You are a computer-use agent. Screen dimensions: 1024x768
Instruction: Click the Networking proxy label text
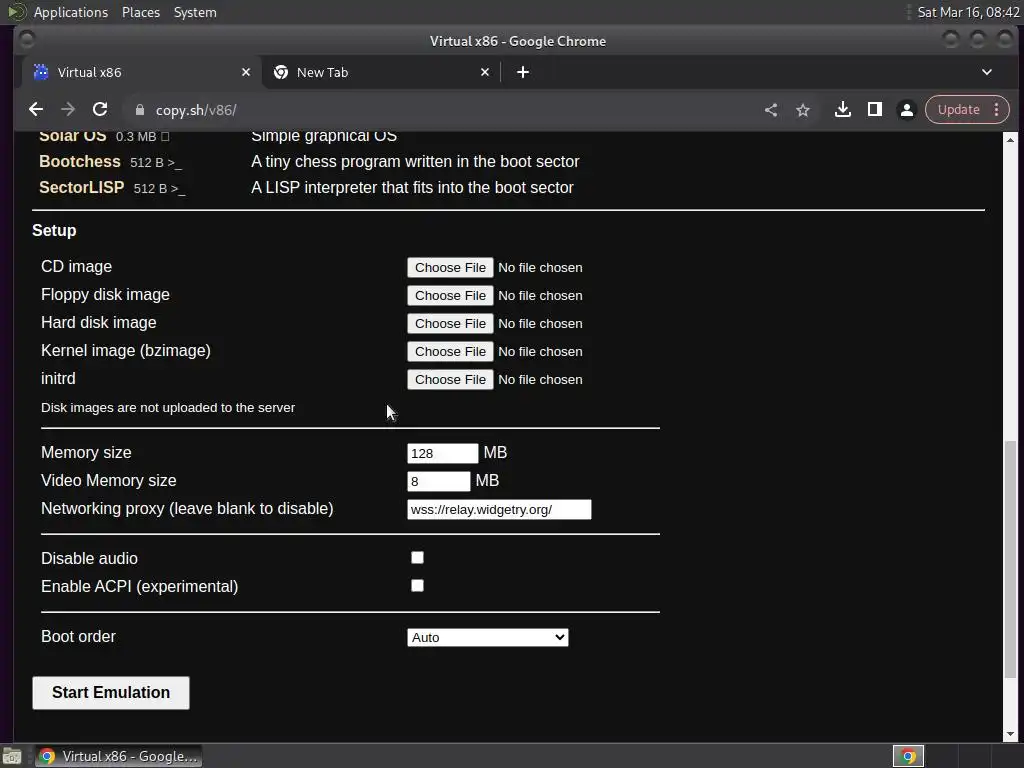point(187,509)
